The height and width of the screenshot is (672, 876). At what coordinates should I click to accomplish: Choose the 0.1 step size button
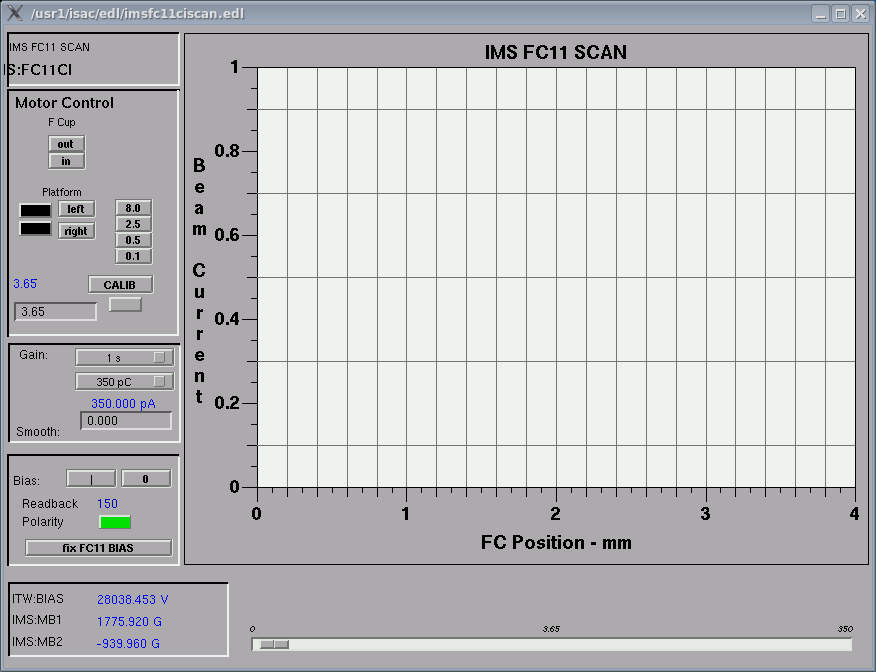[133, 256]
